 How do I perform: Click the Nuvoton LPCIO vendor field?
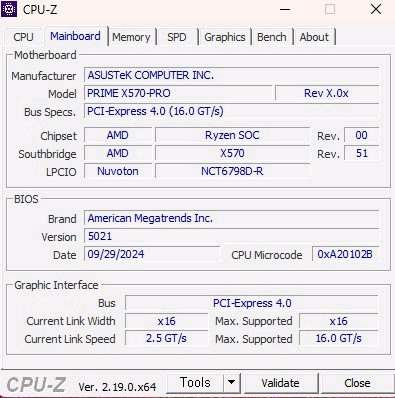click(x=118, y=171)
